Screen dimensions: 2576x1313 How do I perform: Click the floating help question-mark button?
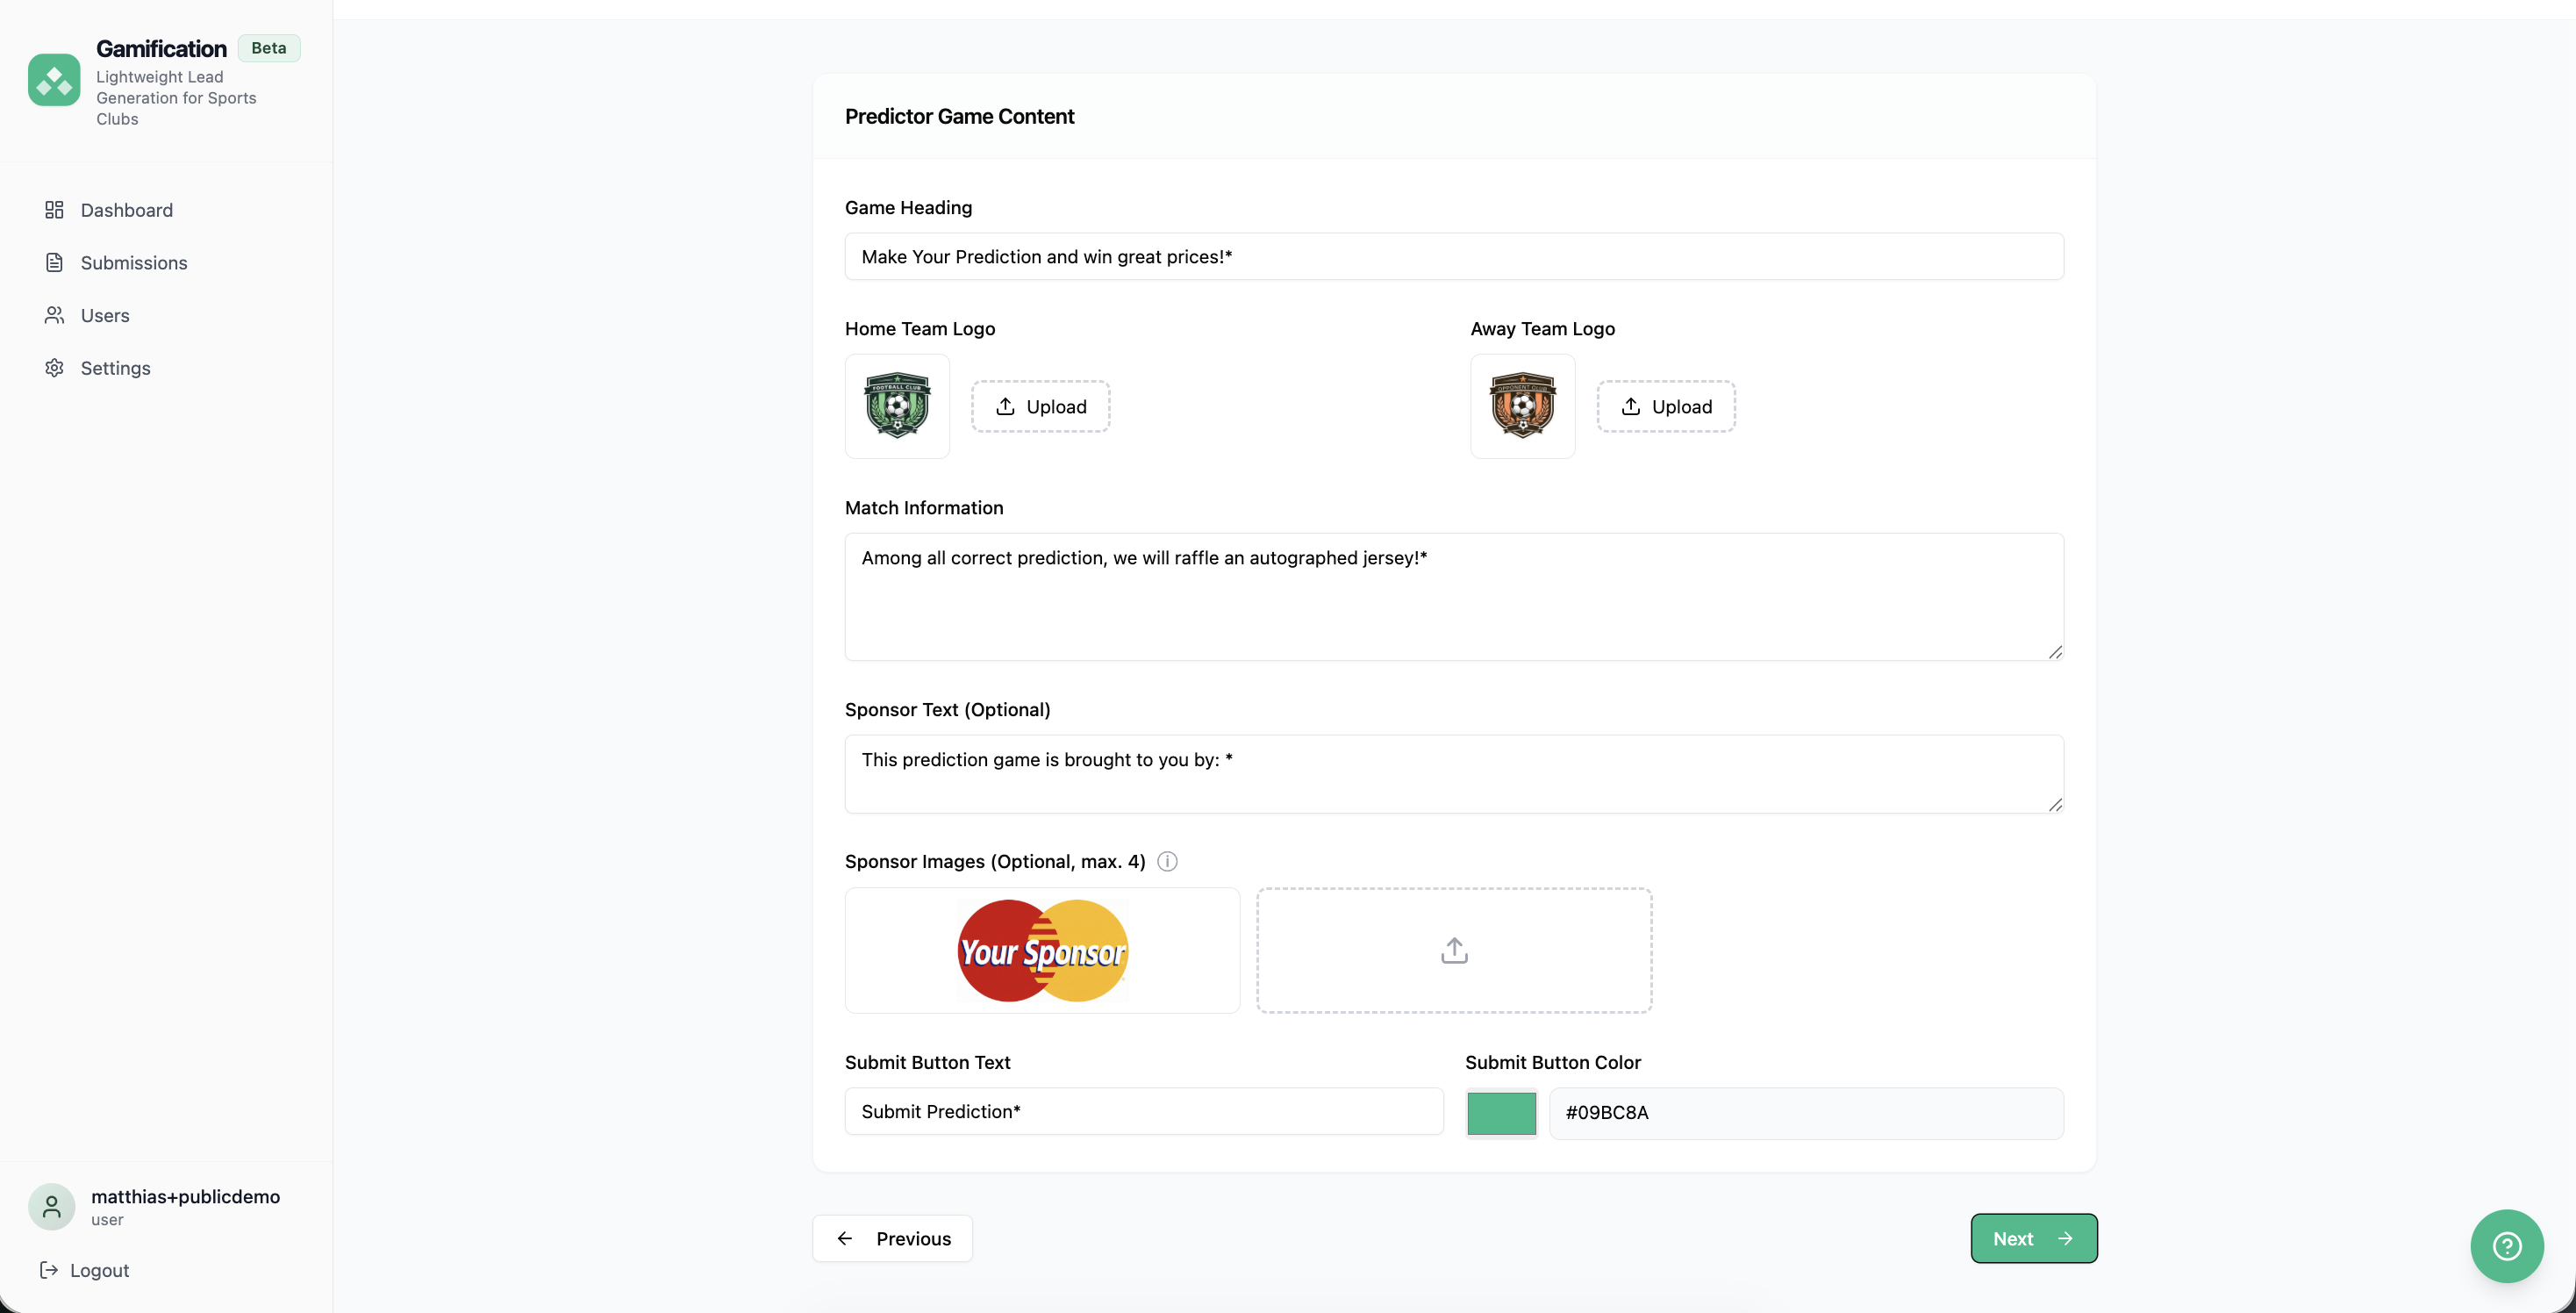pos(2506,1246)
